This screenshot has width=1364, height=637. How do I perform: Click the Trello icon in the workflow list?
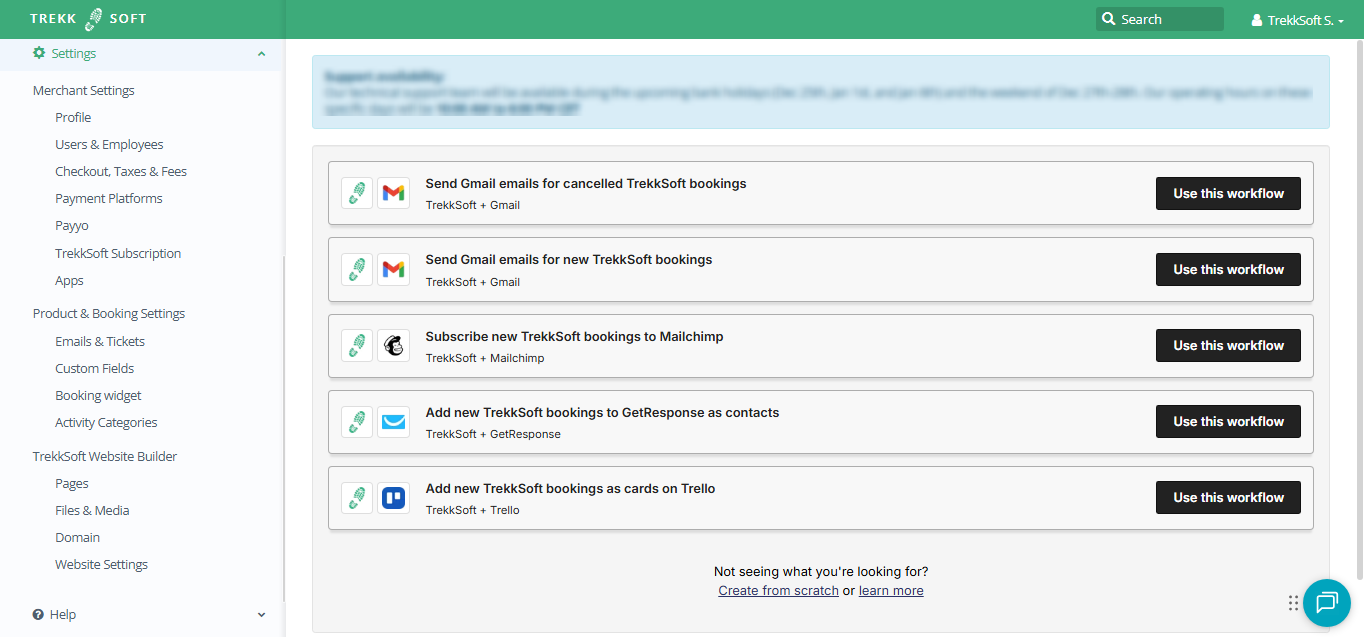pos(393,498)
